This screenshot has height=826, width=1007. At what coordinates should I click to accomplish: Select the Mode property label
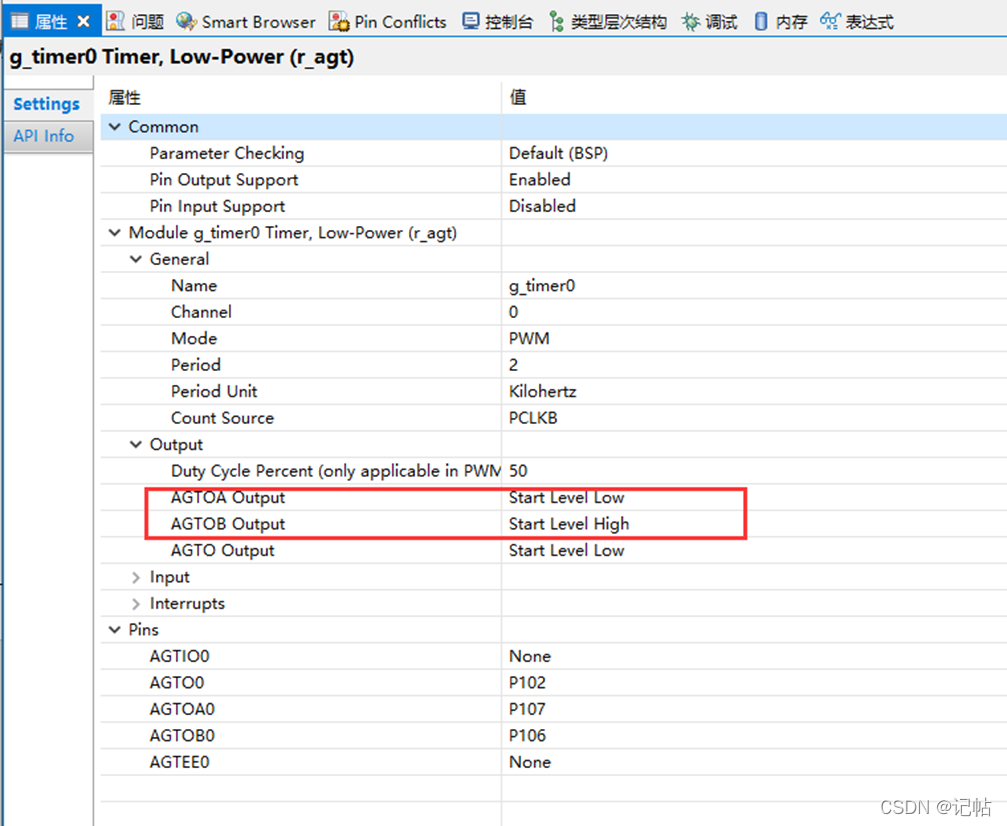tap(194, 338)
